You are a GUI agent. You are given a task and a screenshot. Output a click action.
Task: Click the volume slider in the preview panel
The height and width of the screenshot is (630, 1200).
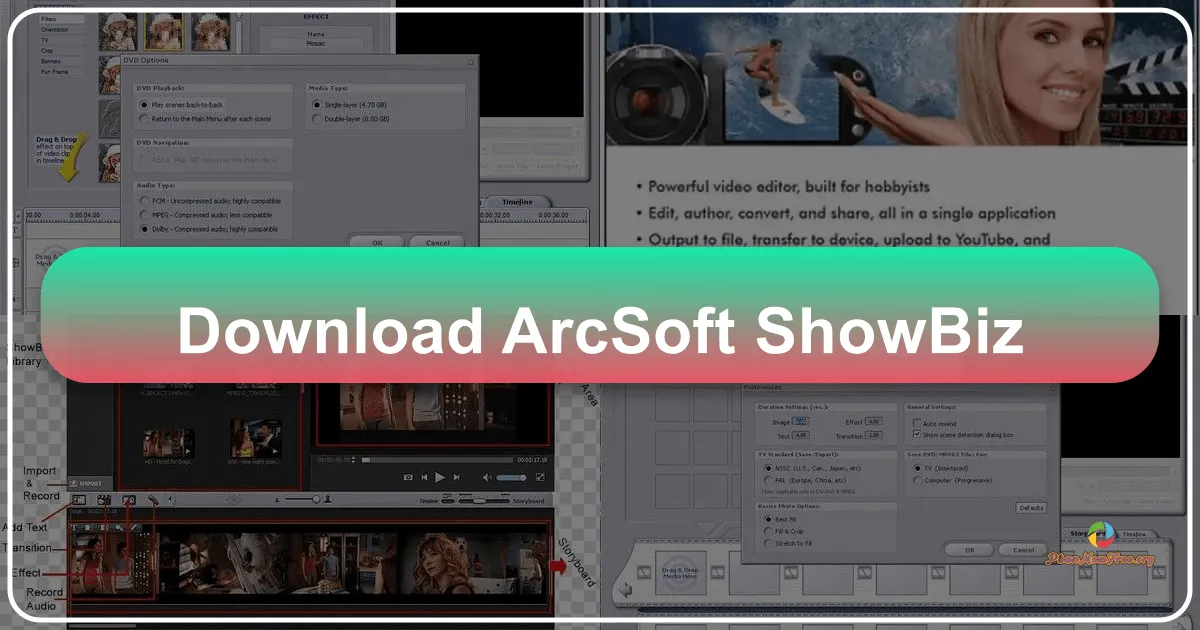point(511,477)
